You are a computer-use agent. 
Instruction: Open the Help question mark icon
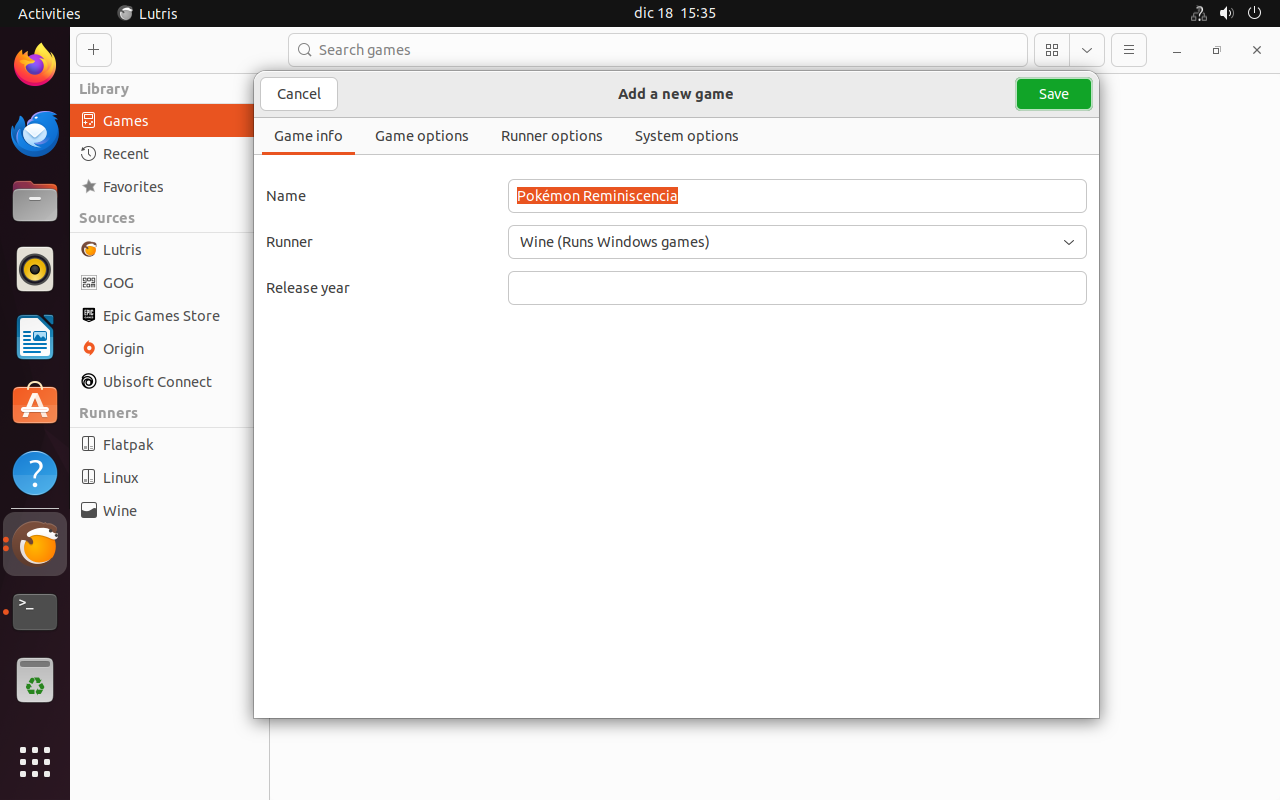pyautogui.click(x=35, y=473)
